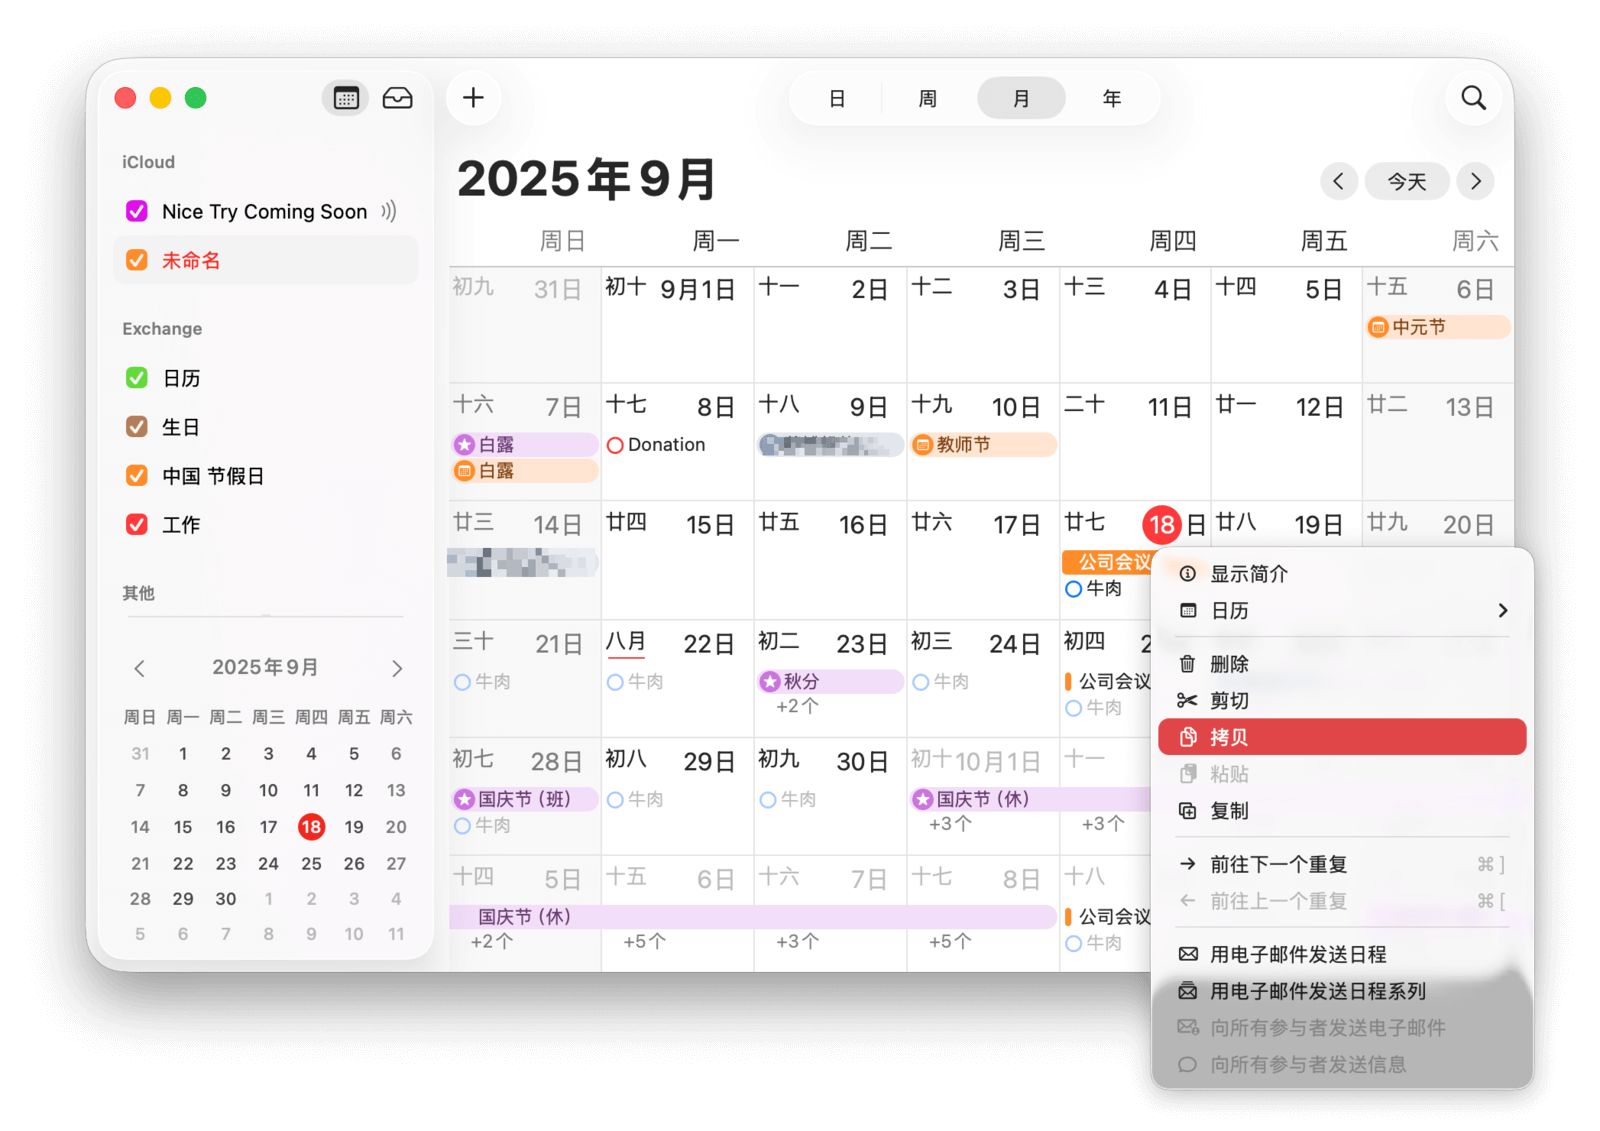1600x1131 pixels.
Task: Click the calendar list sidebar icon
Action: pyautogui.click(x=346, y=98)
